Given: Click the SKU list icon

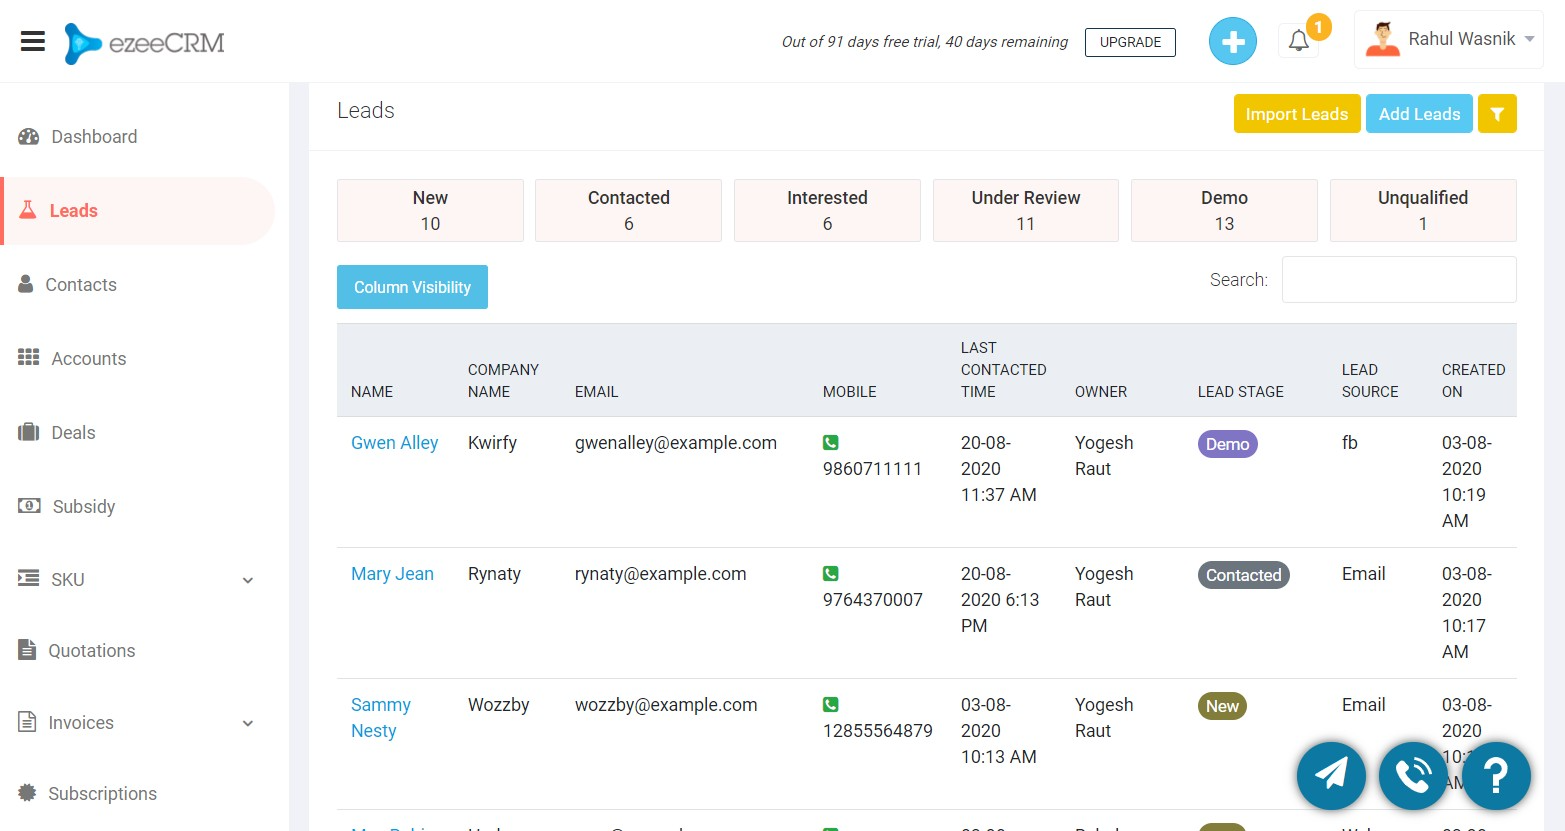Looking at the screenshot, I should (29, 578).
